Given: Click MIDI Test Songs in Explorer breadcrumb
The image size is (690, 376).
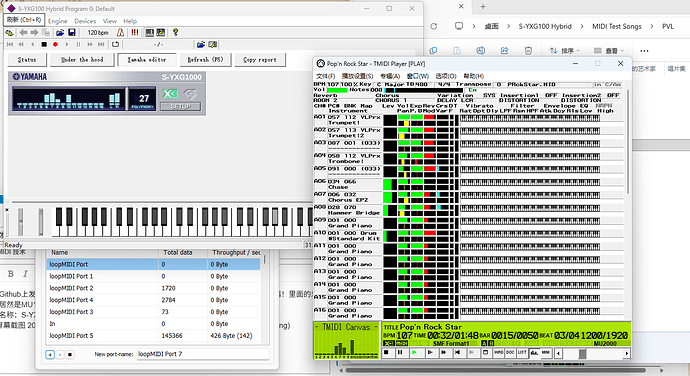Looking at the screenshot, I should pyautogui.click(x=617, y=26).
